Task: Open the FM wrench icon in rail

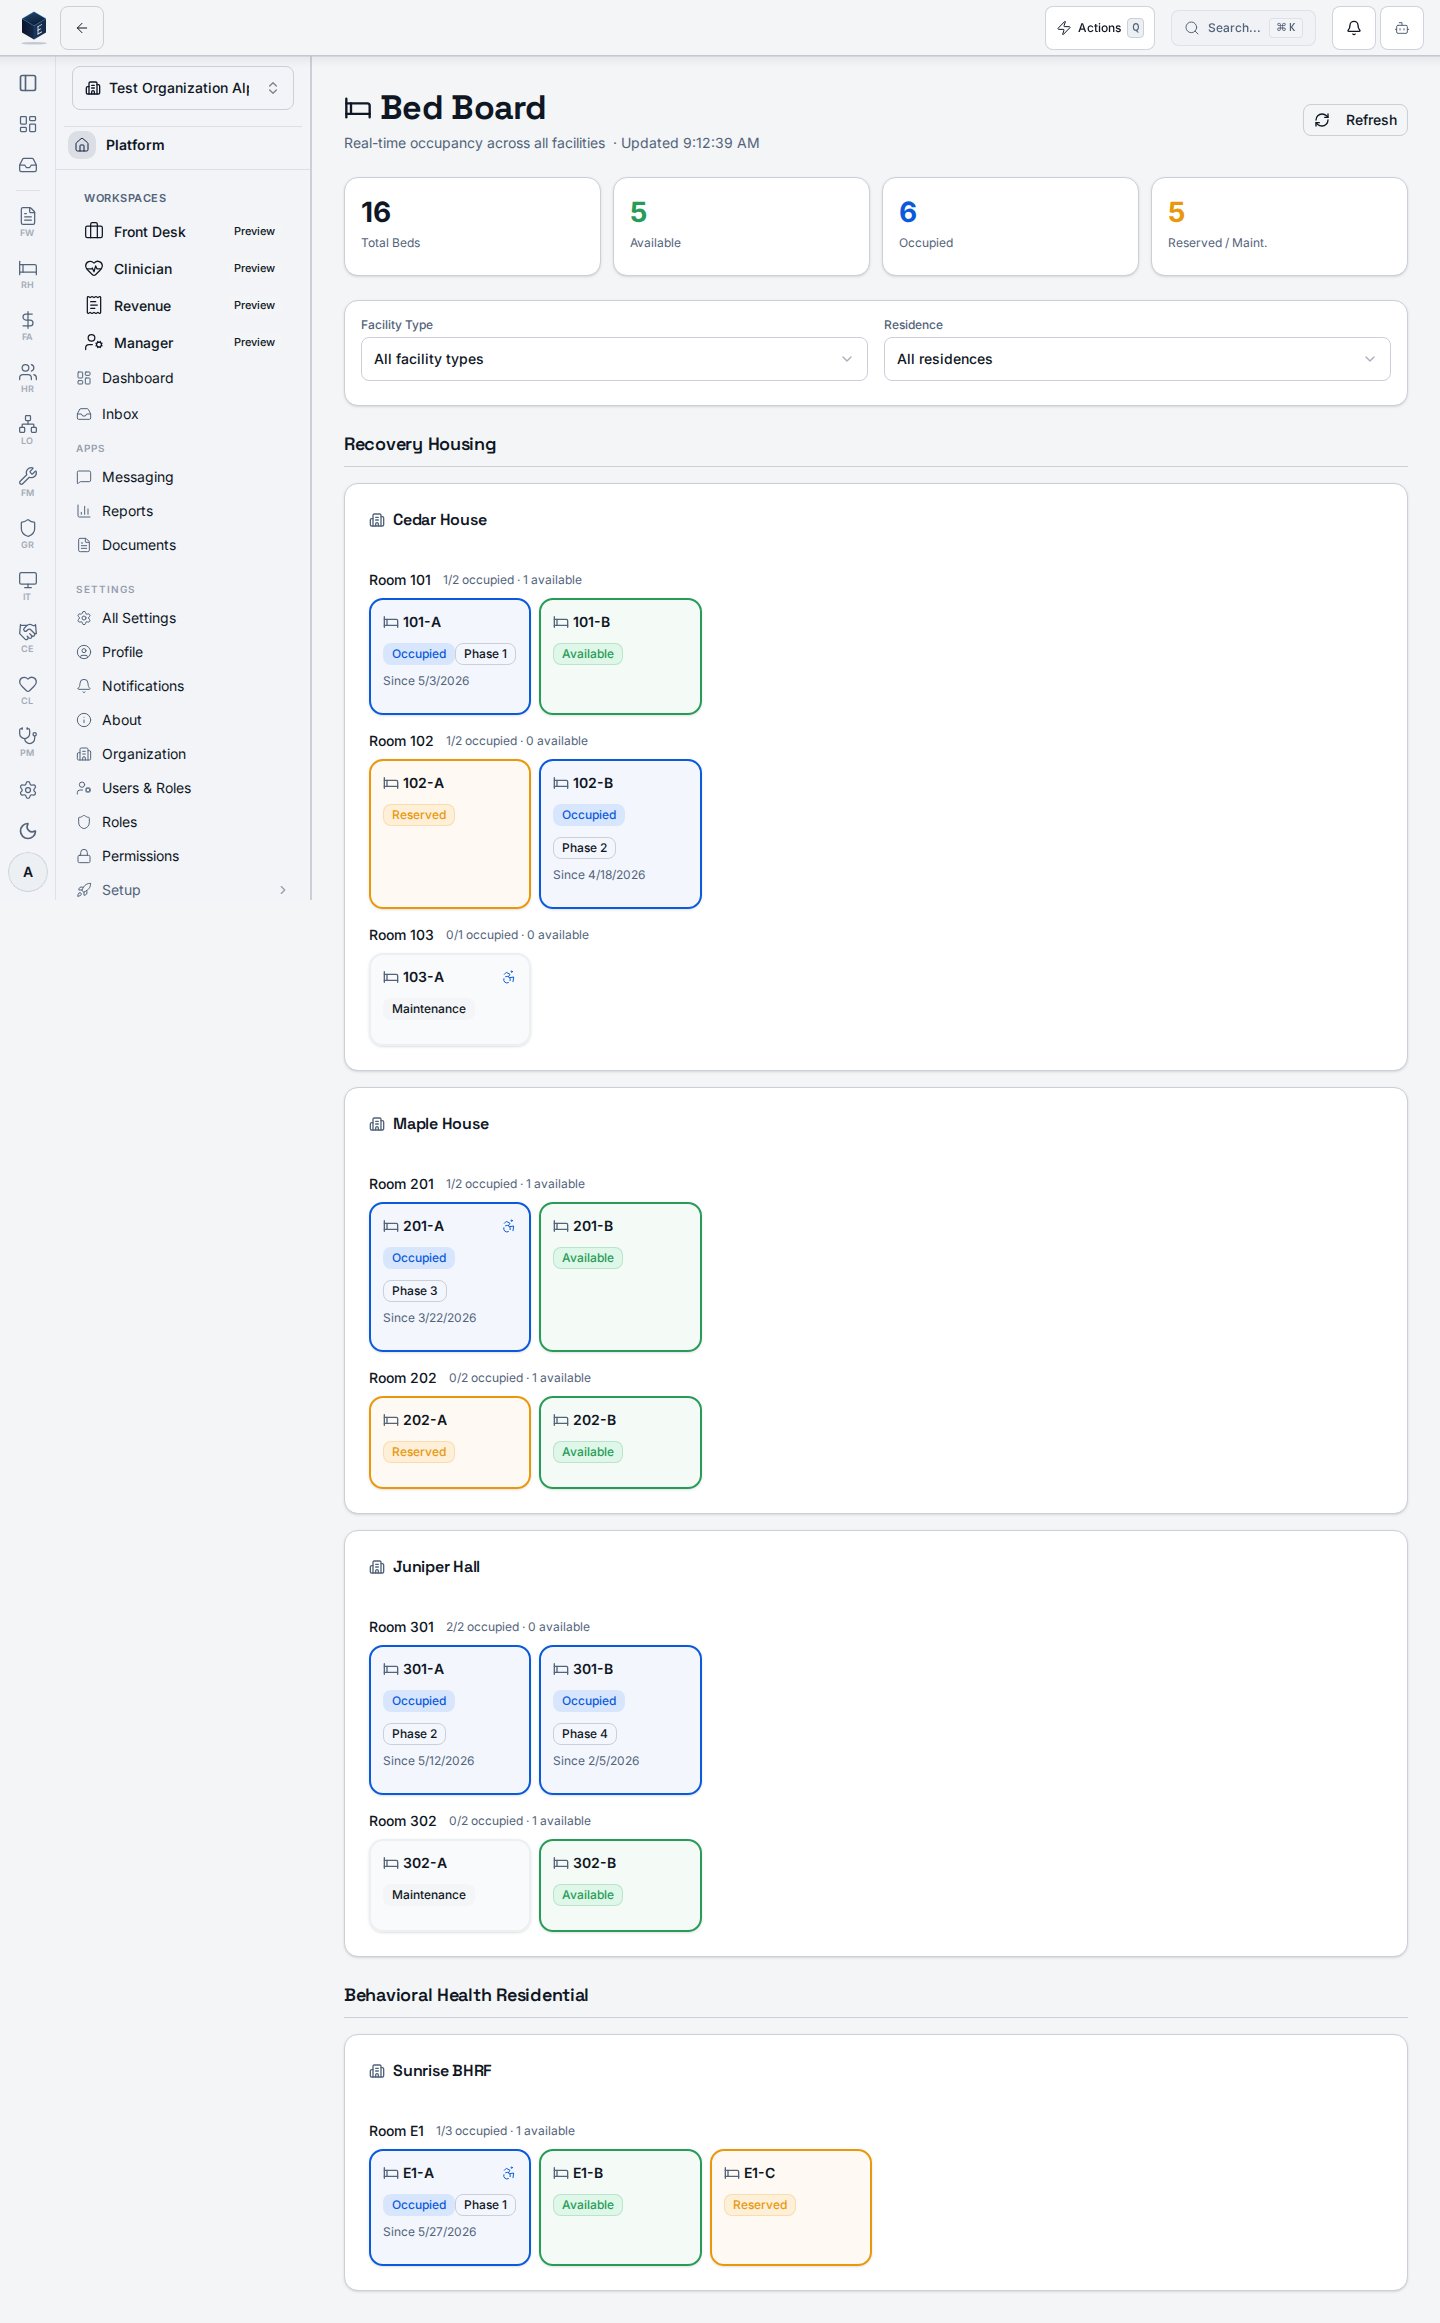Action: pyautogui.click(x=28, y=481)
